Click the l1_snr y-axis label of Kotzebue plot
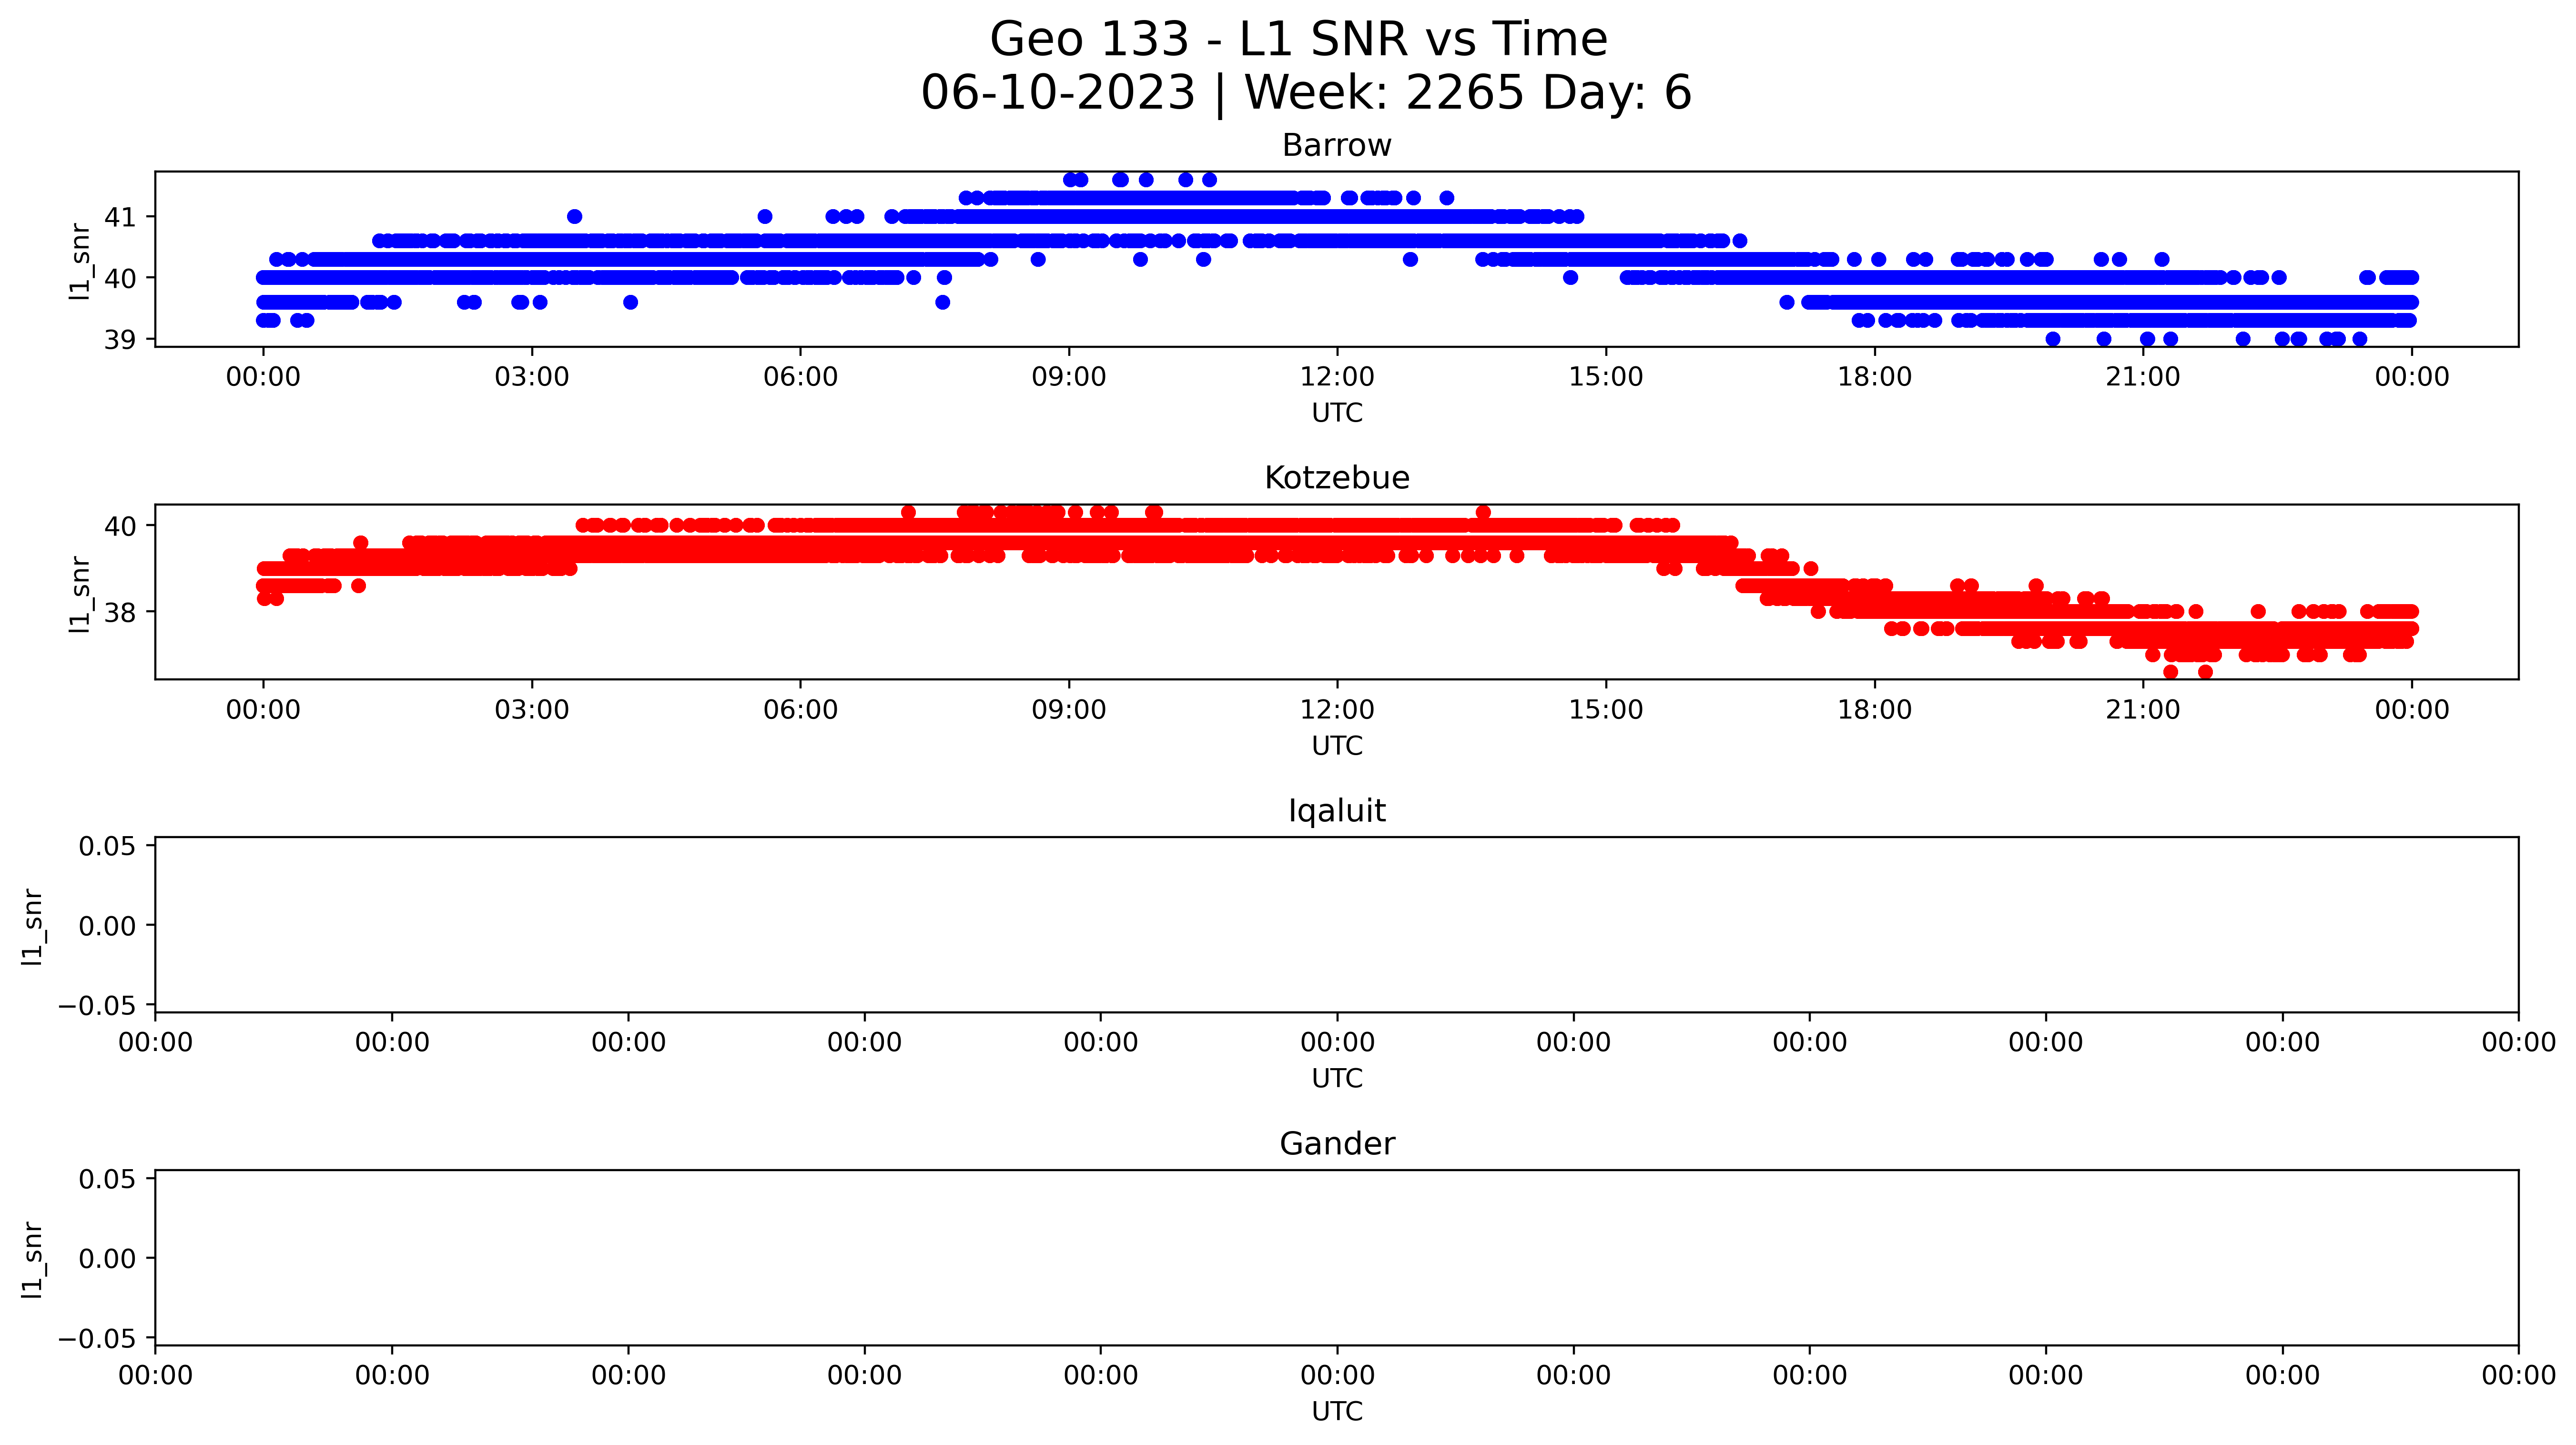Image resolution: width=2576 pixels, height=1445 pixels. (80, 594)
